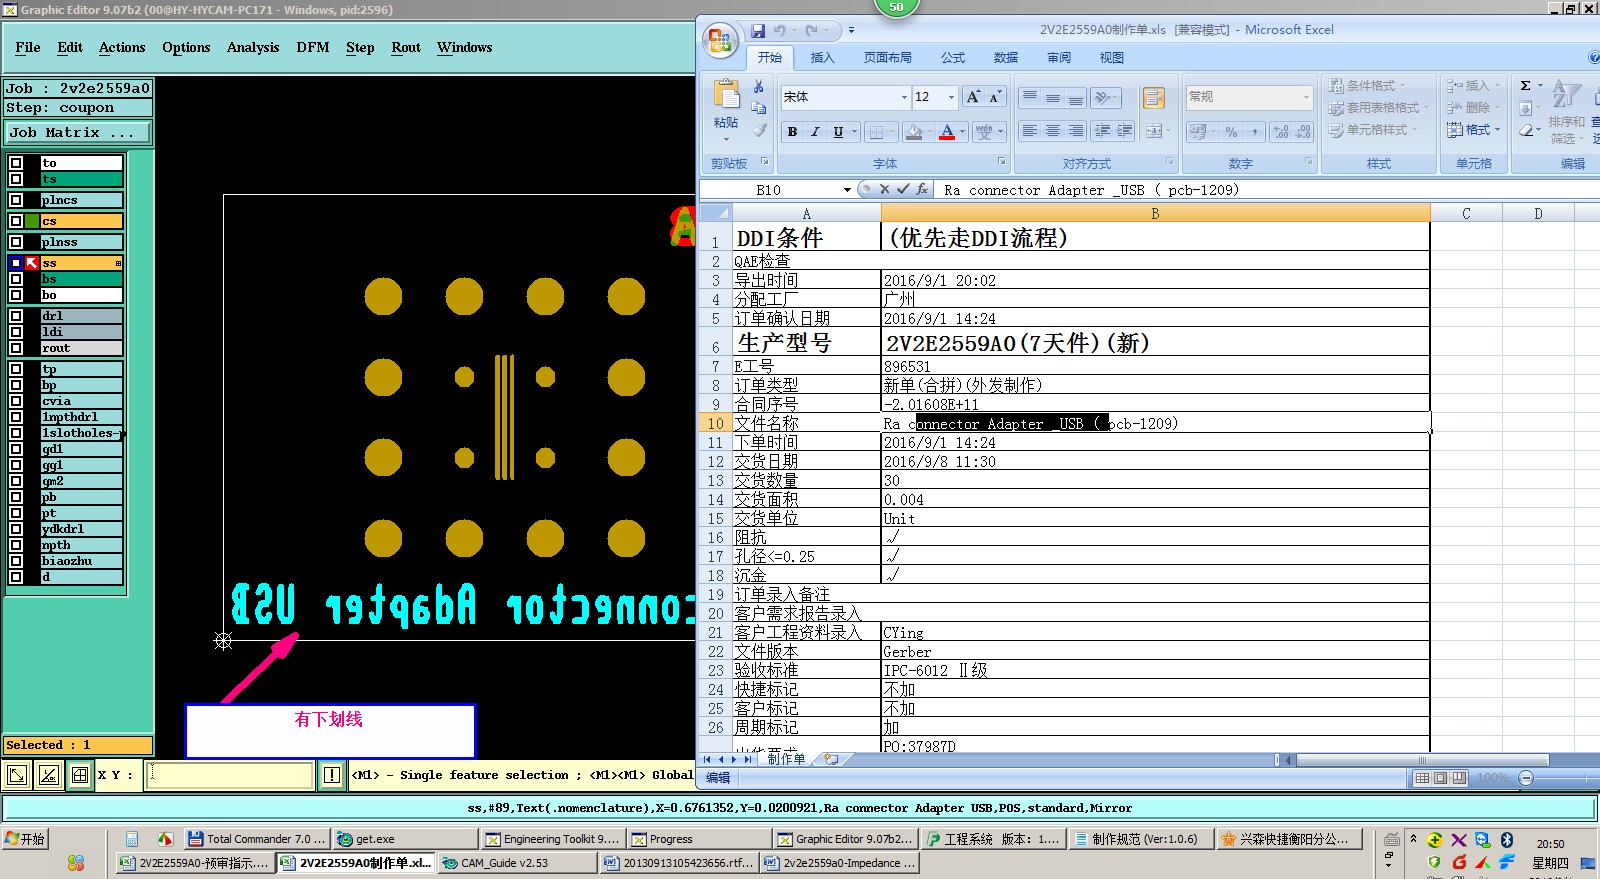Viewport: 1600px width, 879px height.
Task: Open 插入 insert cells dropdown
Action: 1474,86
